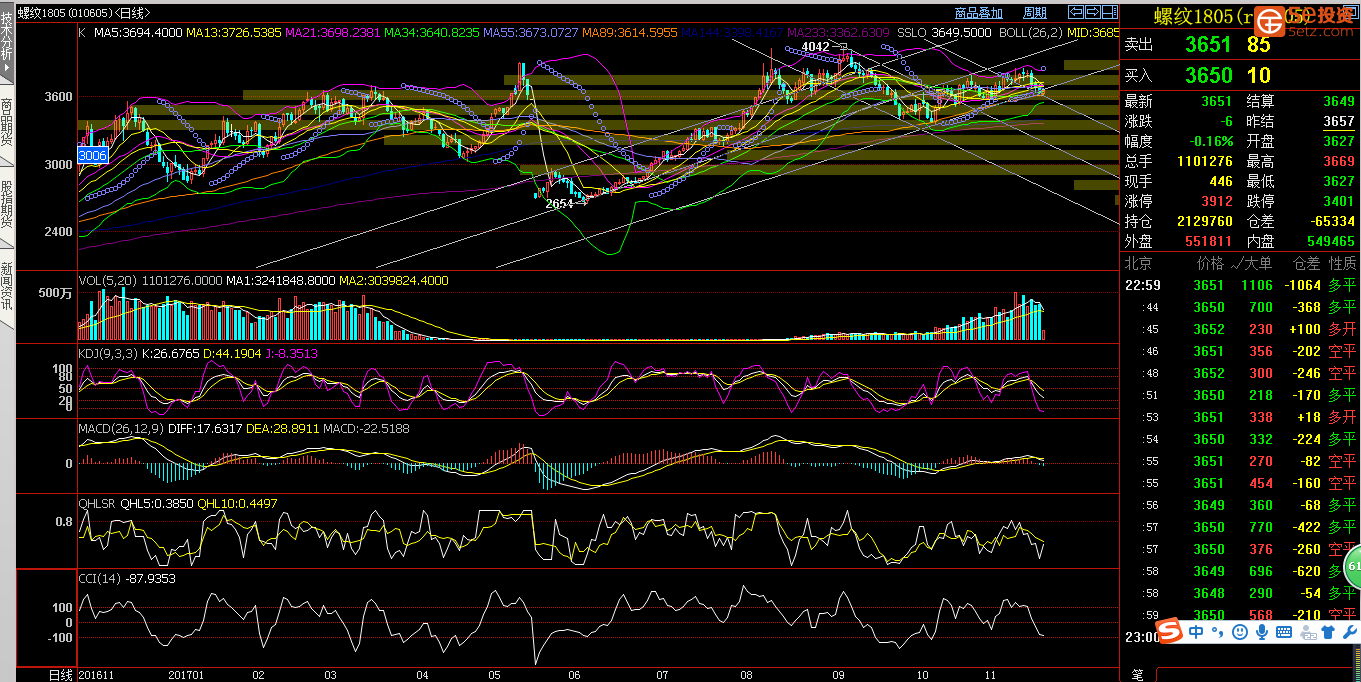Click the 商品叠加 link
The height and width of the screenshot is (682, 1361).
(x=978, y=13)
